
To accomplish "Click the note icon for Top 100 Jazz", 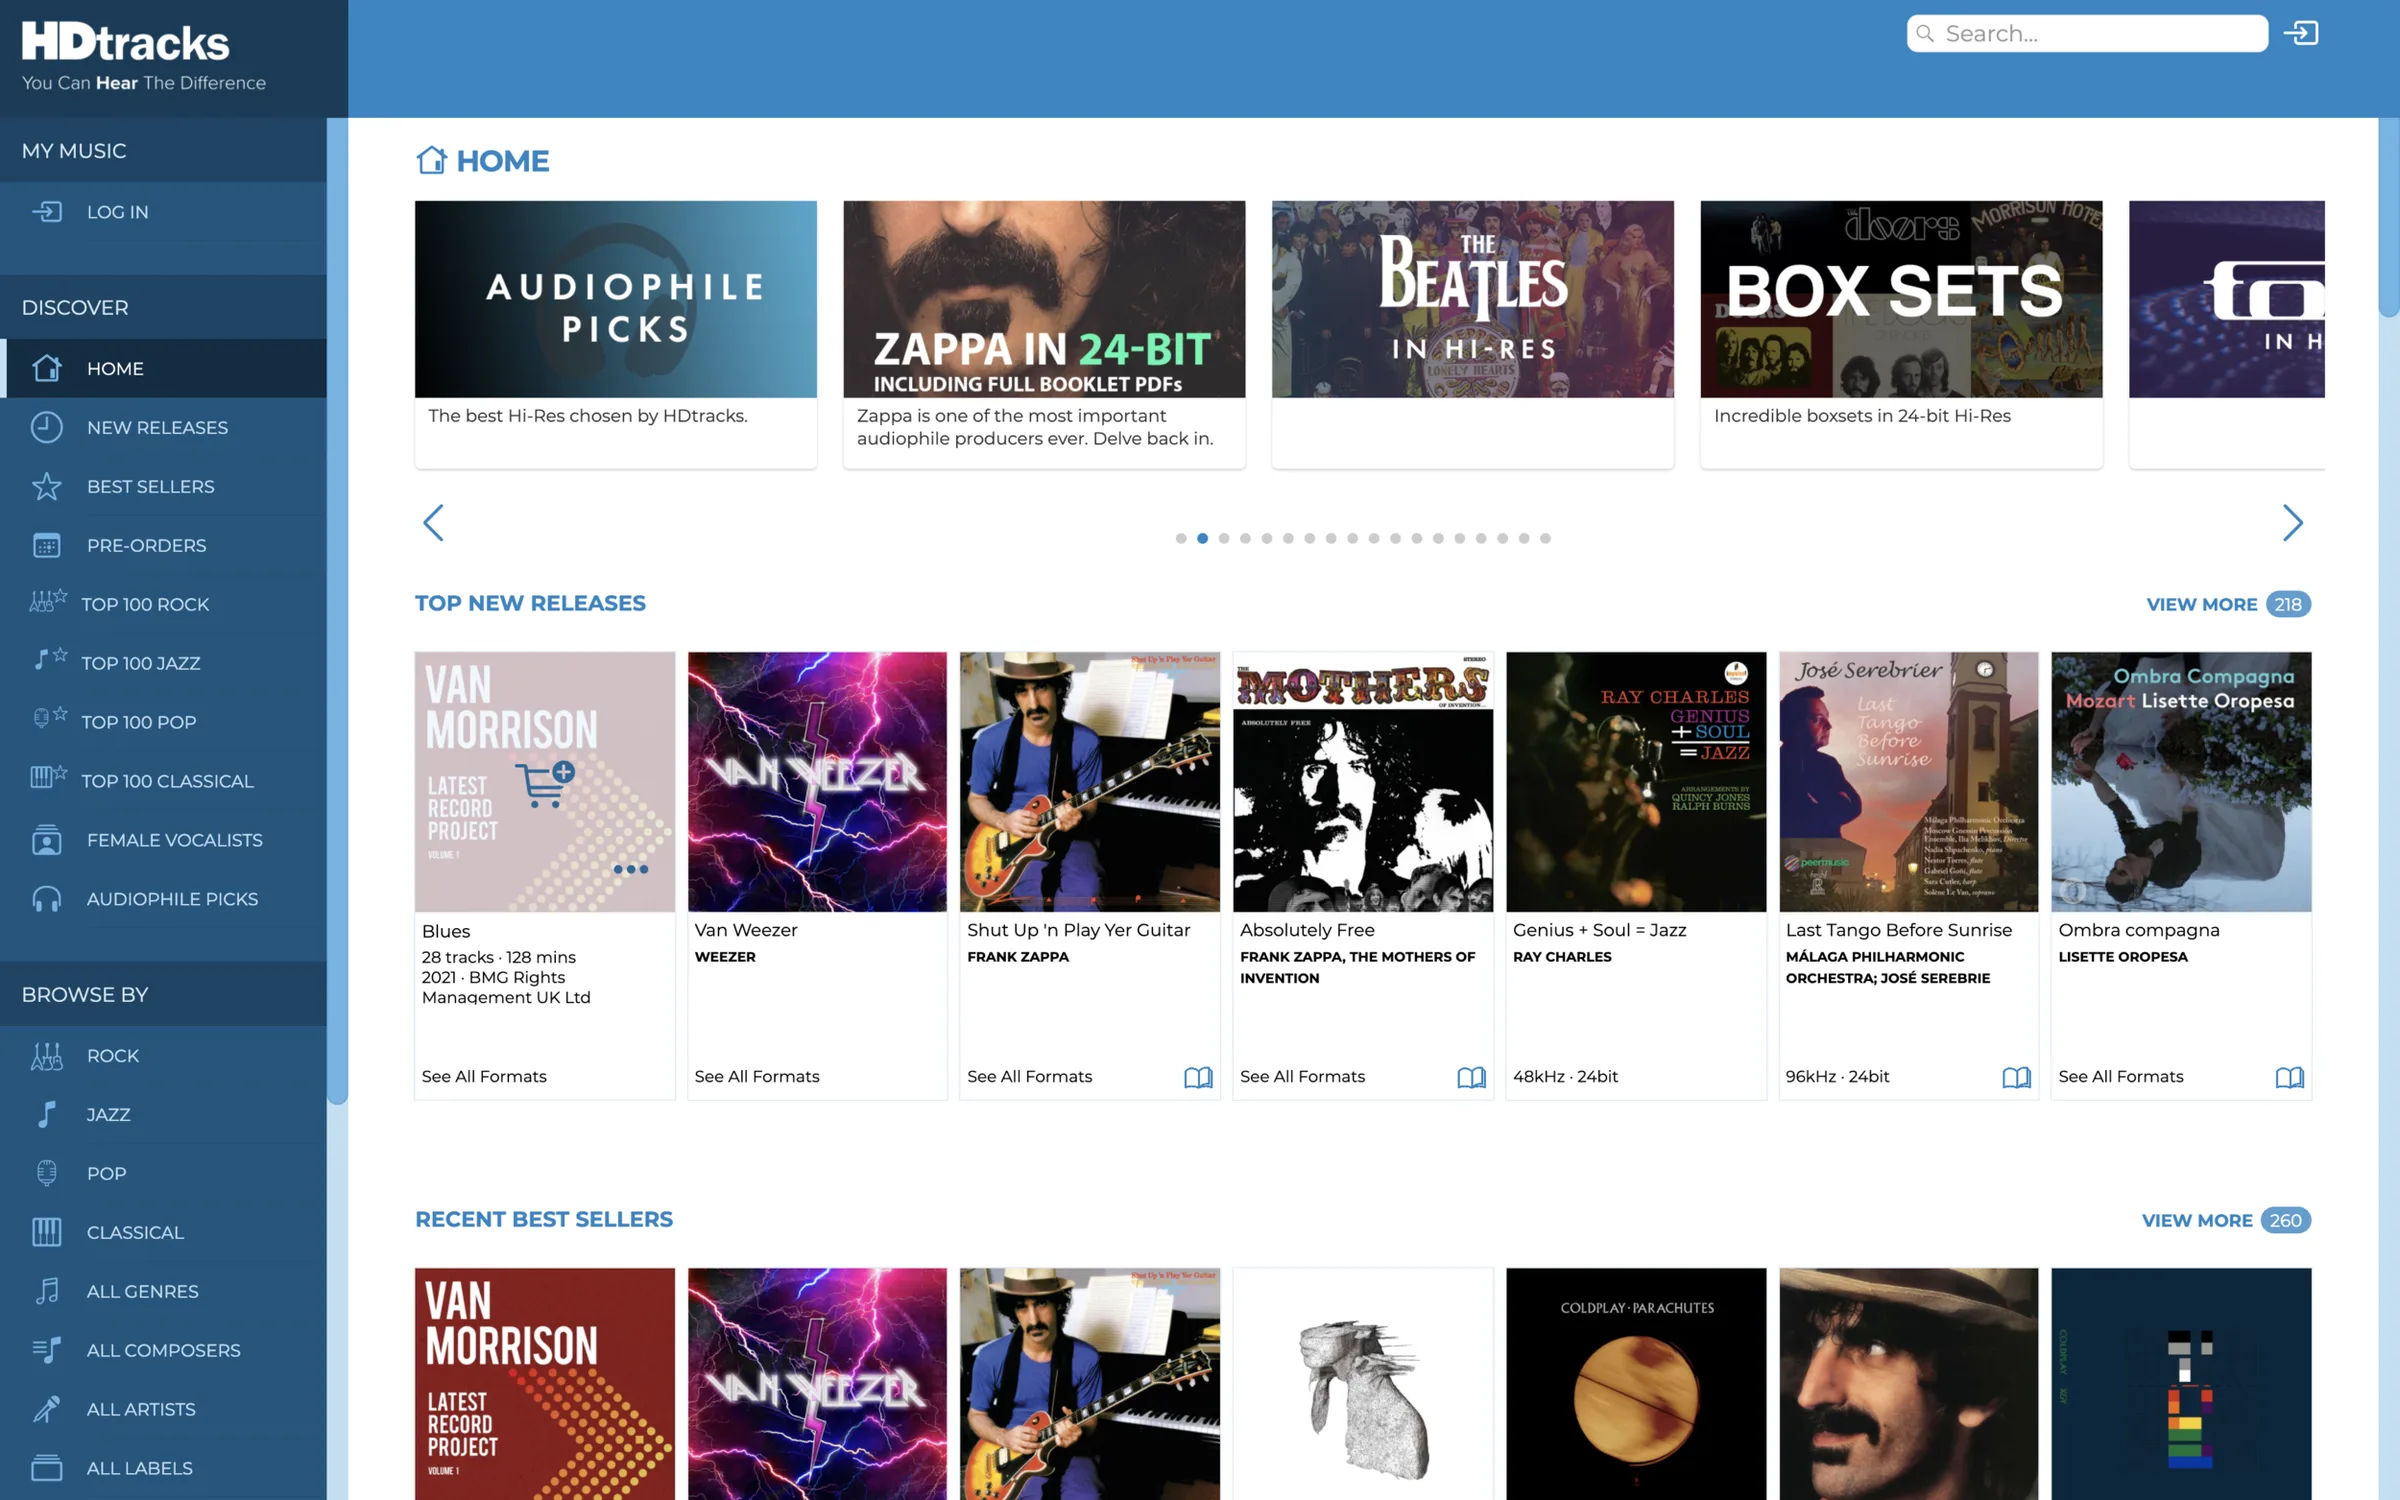I will click(50, 660).
